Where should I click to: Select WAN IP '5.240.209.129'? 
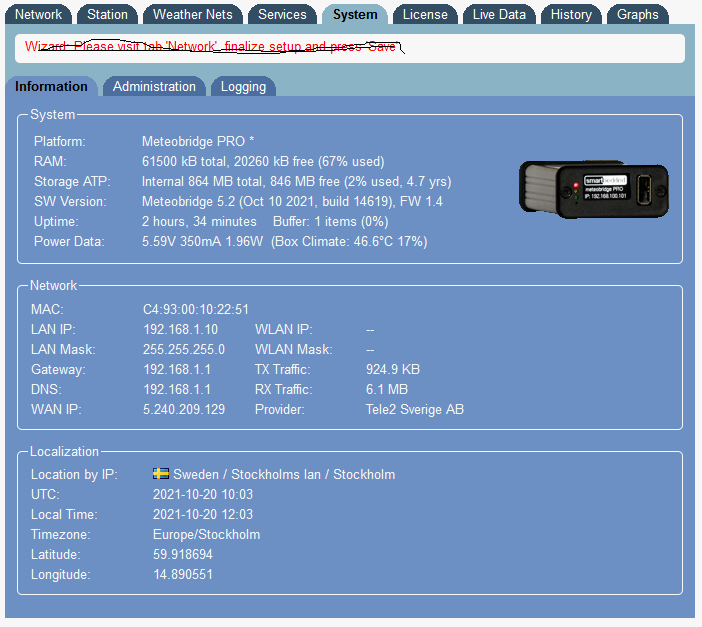pos(184,409)
